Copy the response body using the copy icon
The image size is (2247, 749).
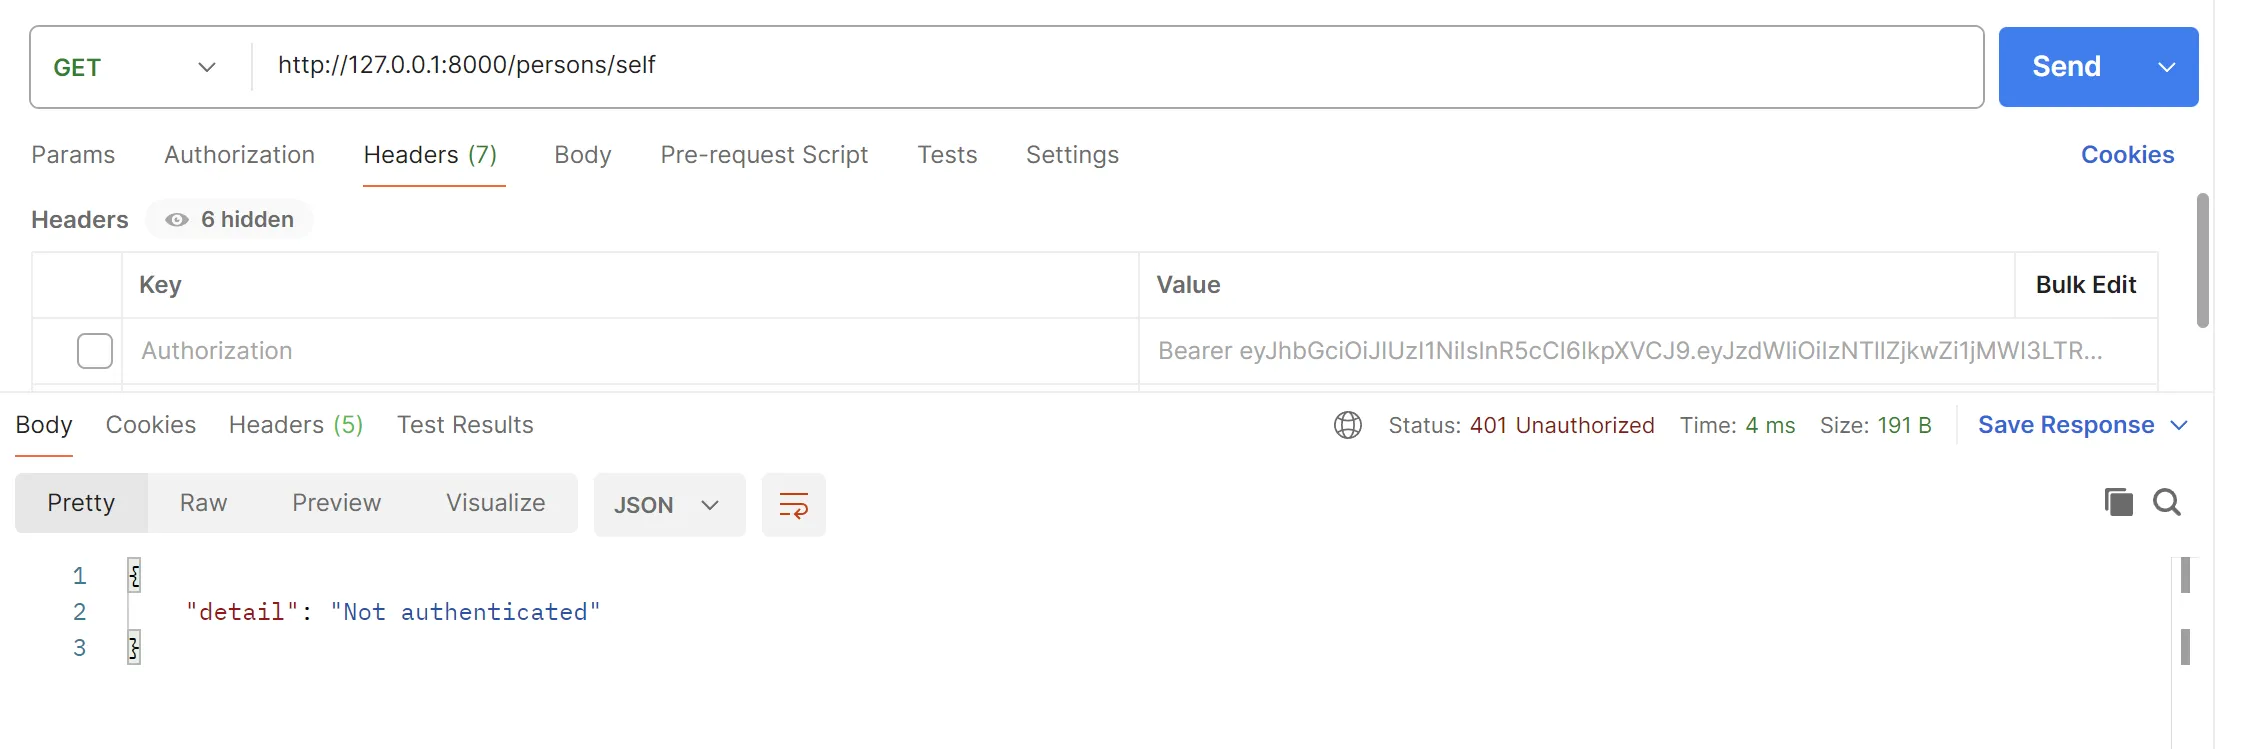(x=2118, y=502)
